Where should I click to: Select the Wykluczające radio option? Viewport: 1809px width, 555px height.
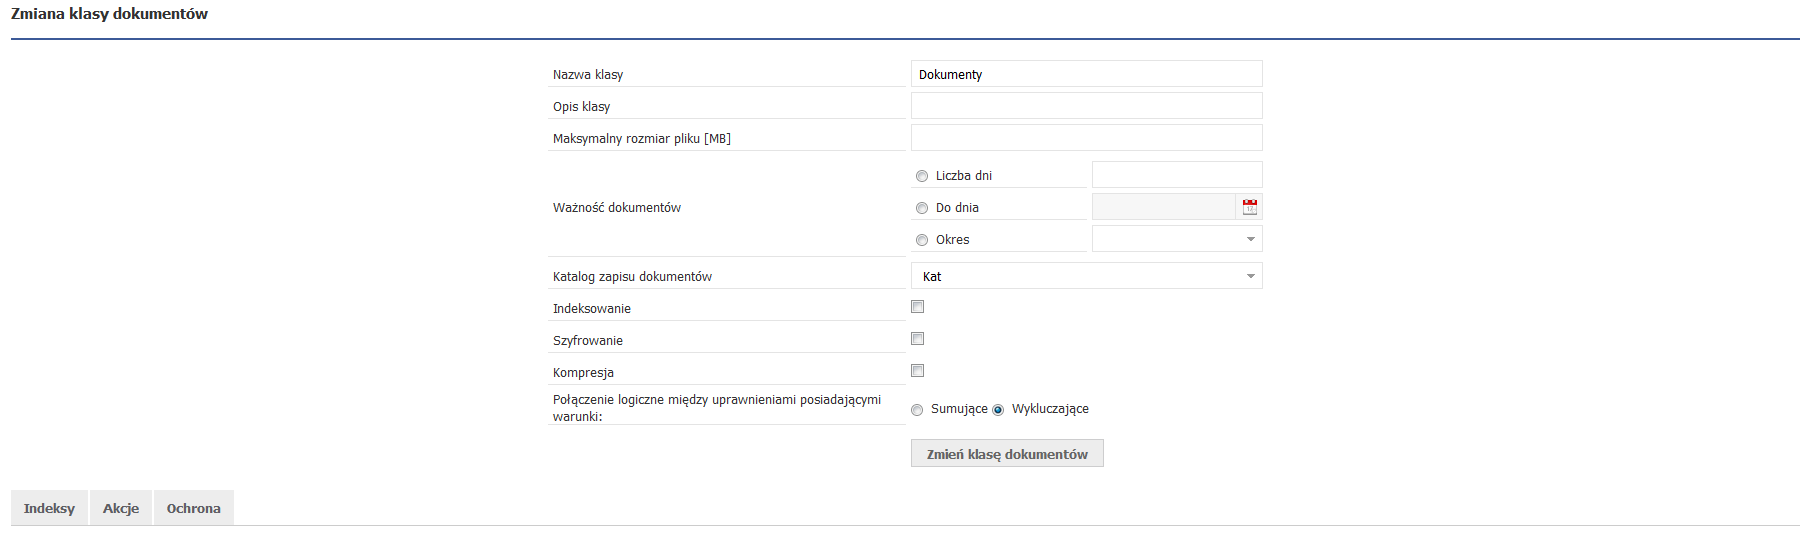point(998,410)
